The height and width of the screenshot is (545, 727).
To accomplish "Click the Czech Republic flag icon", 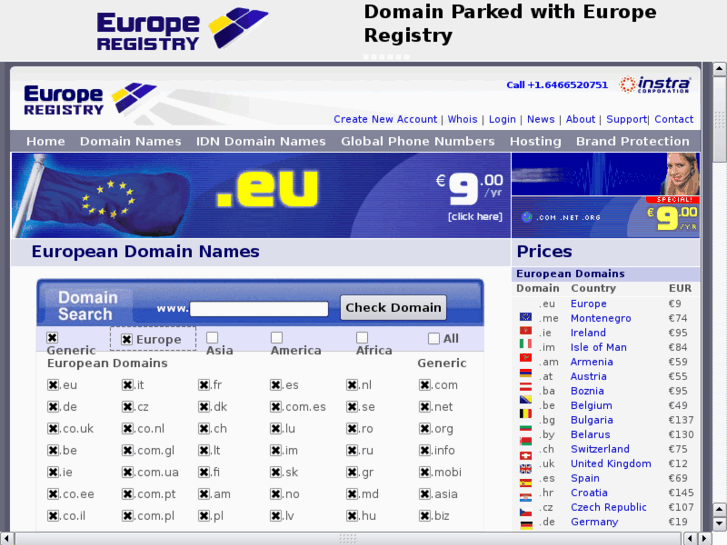I will [x=525, y=512].
